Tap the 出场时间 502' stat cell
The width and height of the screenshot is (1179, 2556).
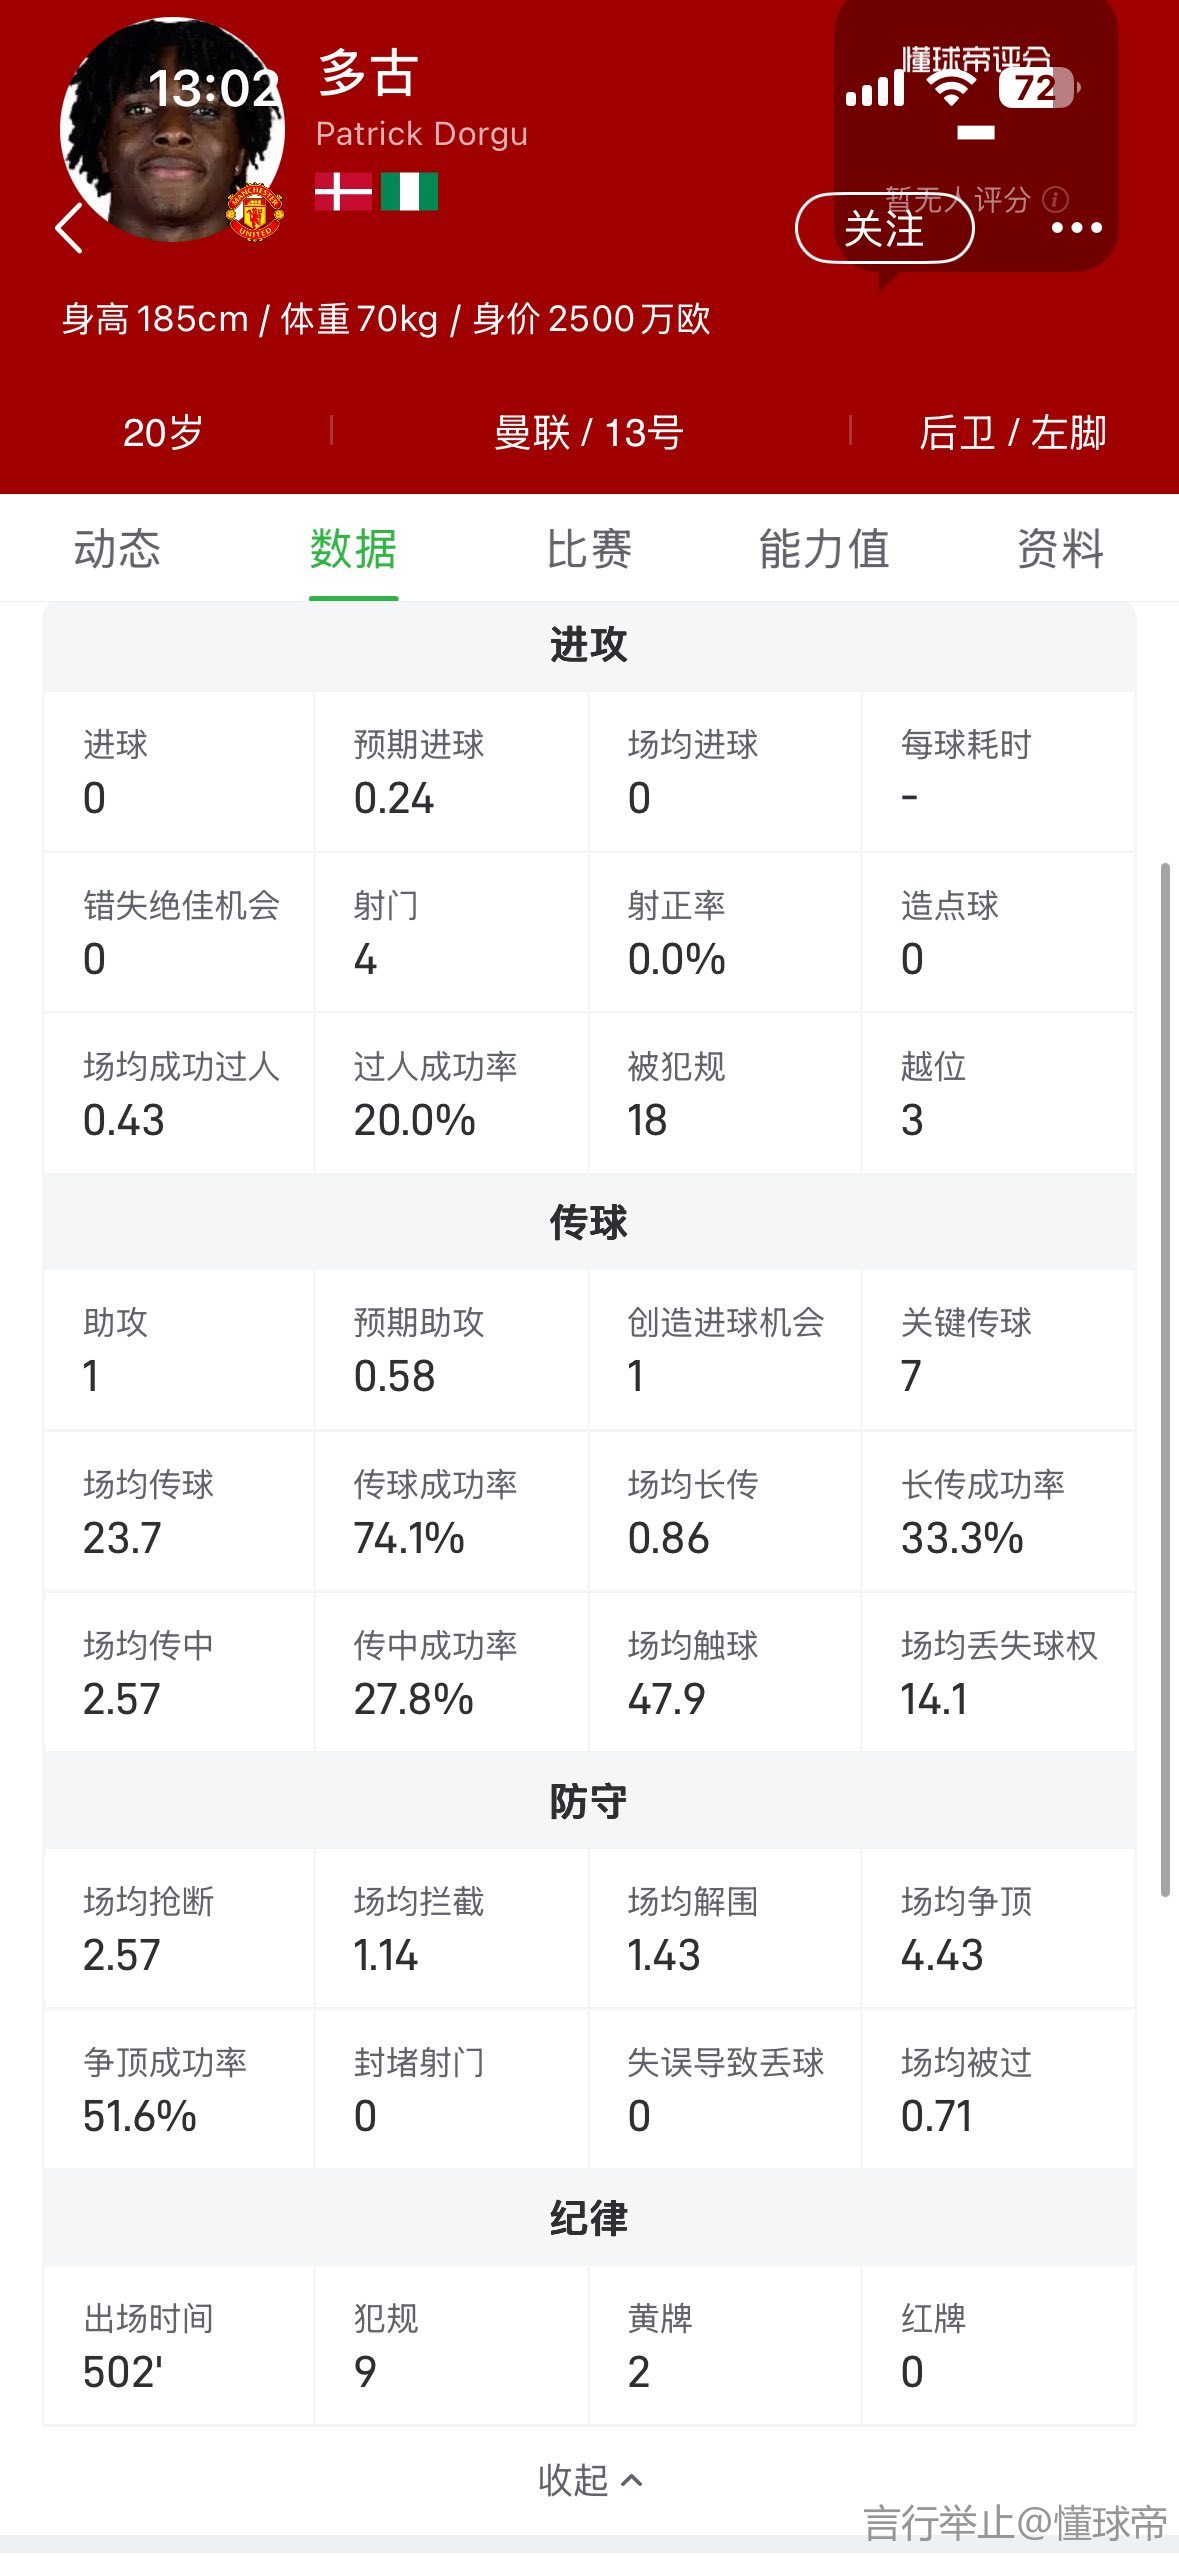pyautogui.click(x=179, y=2345)
